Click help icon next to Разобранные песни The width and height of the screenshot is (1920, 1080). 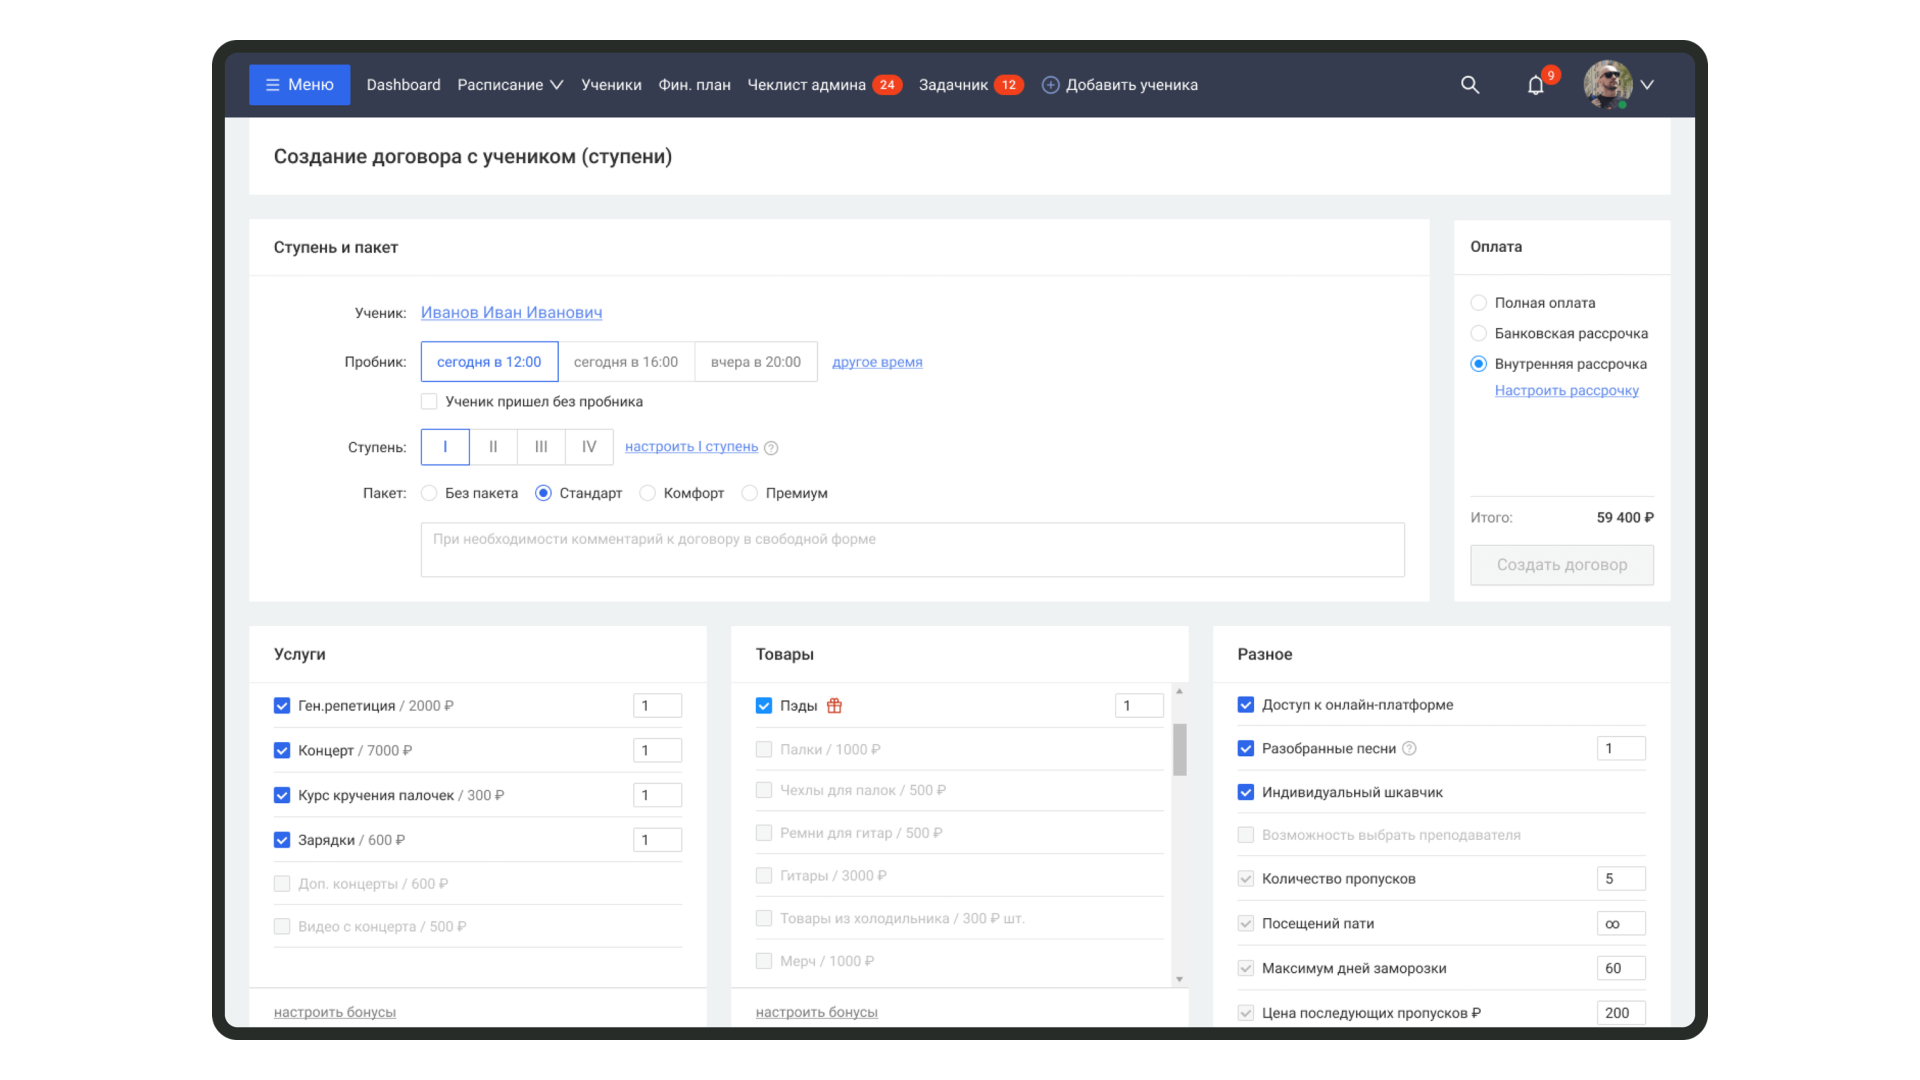[1409, 749]
